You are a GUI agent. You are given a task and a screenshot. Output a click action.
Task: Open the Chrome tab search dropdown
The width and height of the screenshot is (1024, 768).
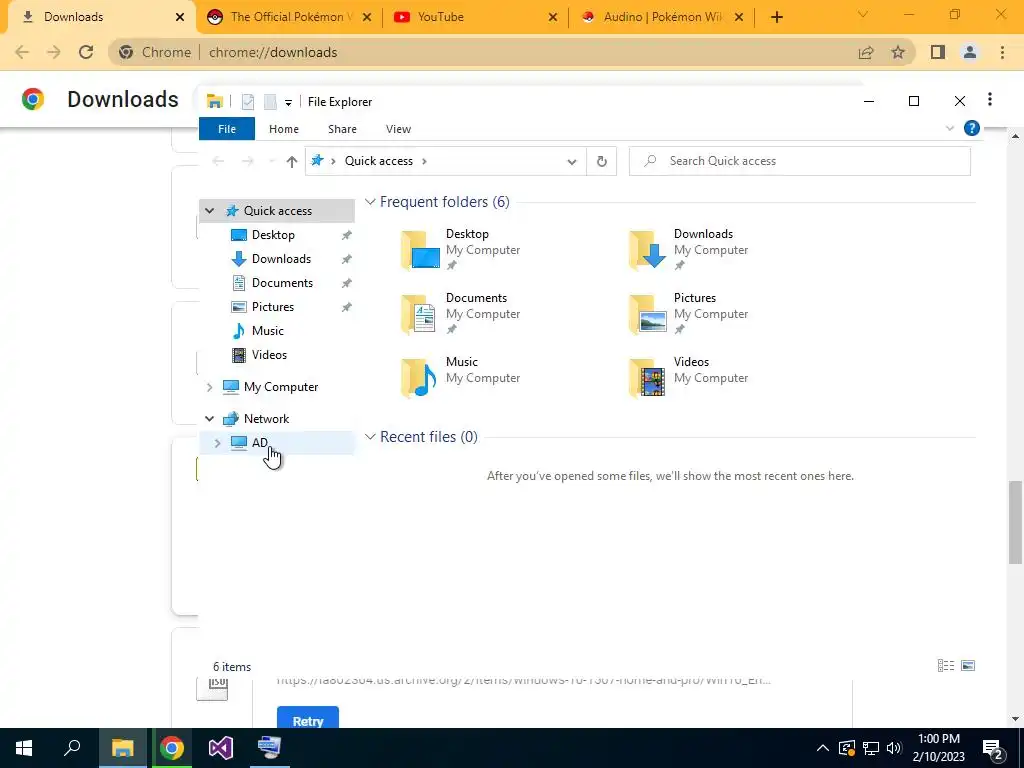pyautogui.click(x=862, y=14)
